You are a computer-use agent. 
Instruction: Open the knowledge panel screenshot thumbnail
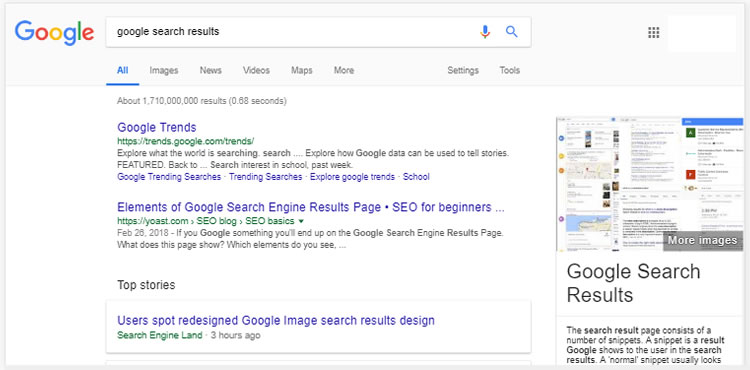(x=650, y=184)
